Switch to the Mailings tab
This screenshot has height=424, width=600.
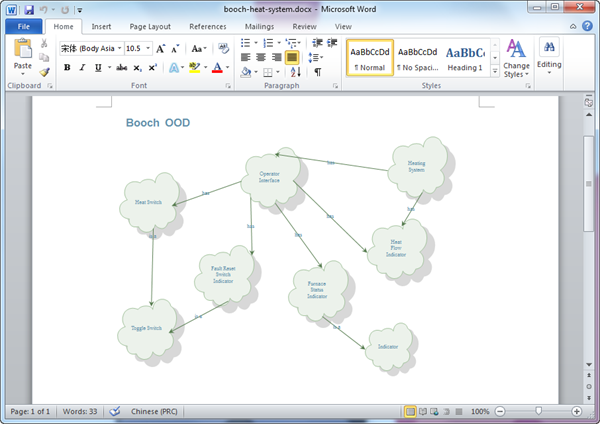click(259, 26)
